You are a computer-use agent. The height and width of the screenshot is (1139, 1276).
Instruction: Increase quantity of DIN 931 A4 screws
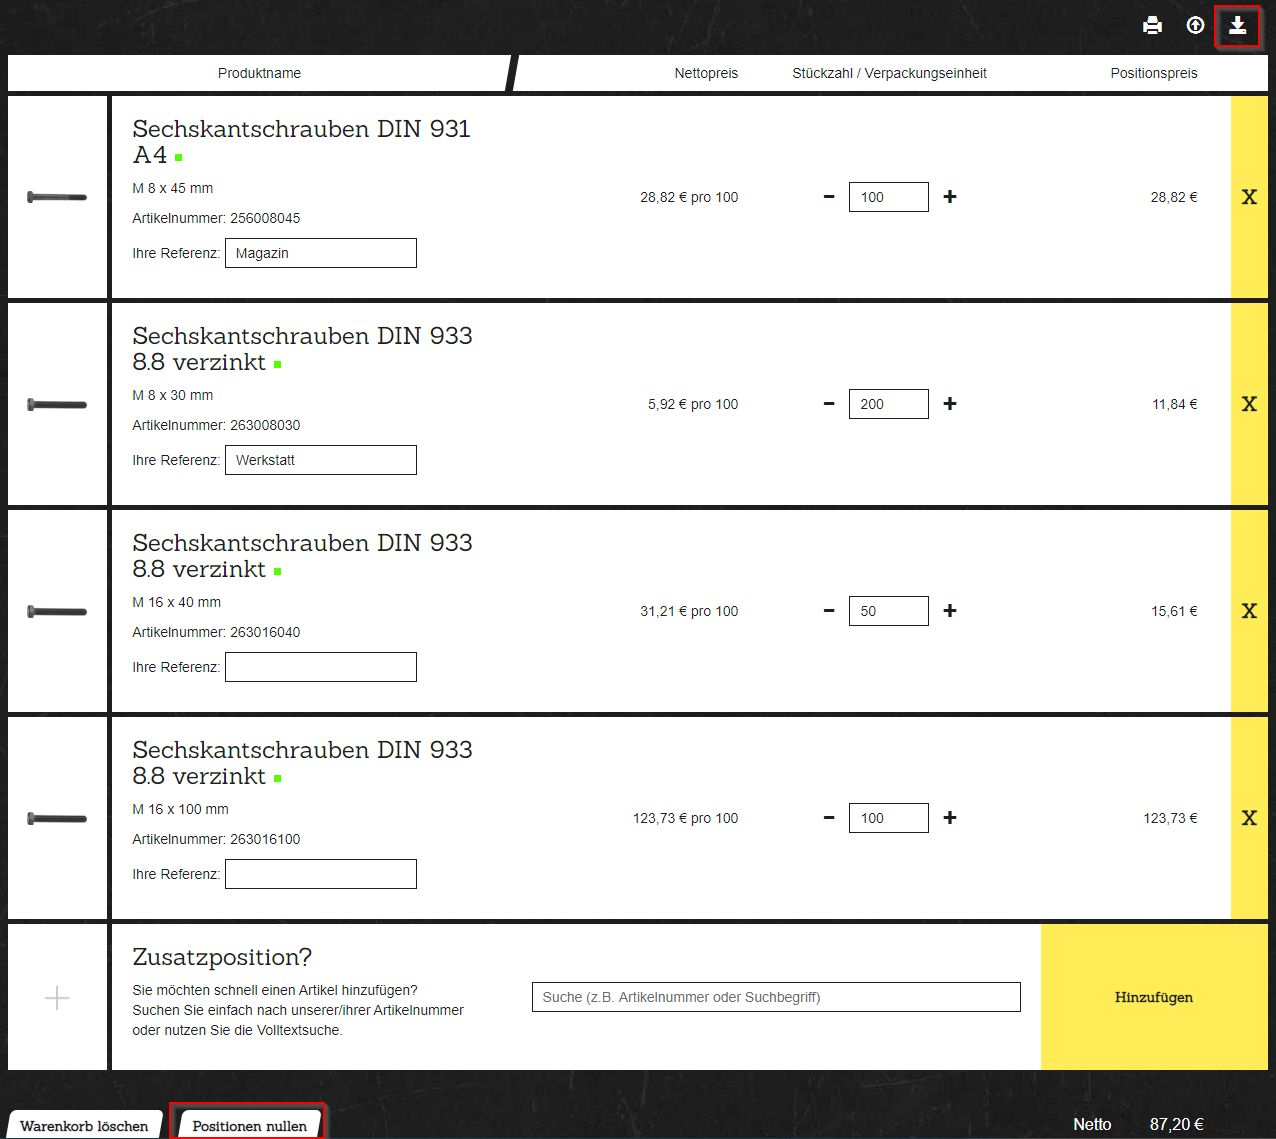(950, 197)
